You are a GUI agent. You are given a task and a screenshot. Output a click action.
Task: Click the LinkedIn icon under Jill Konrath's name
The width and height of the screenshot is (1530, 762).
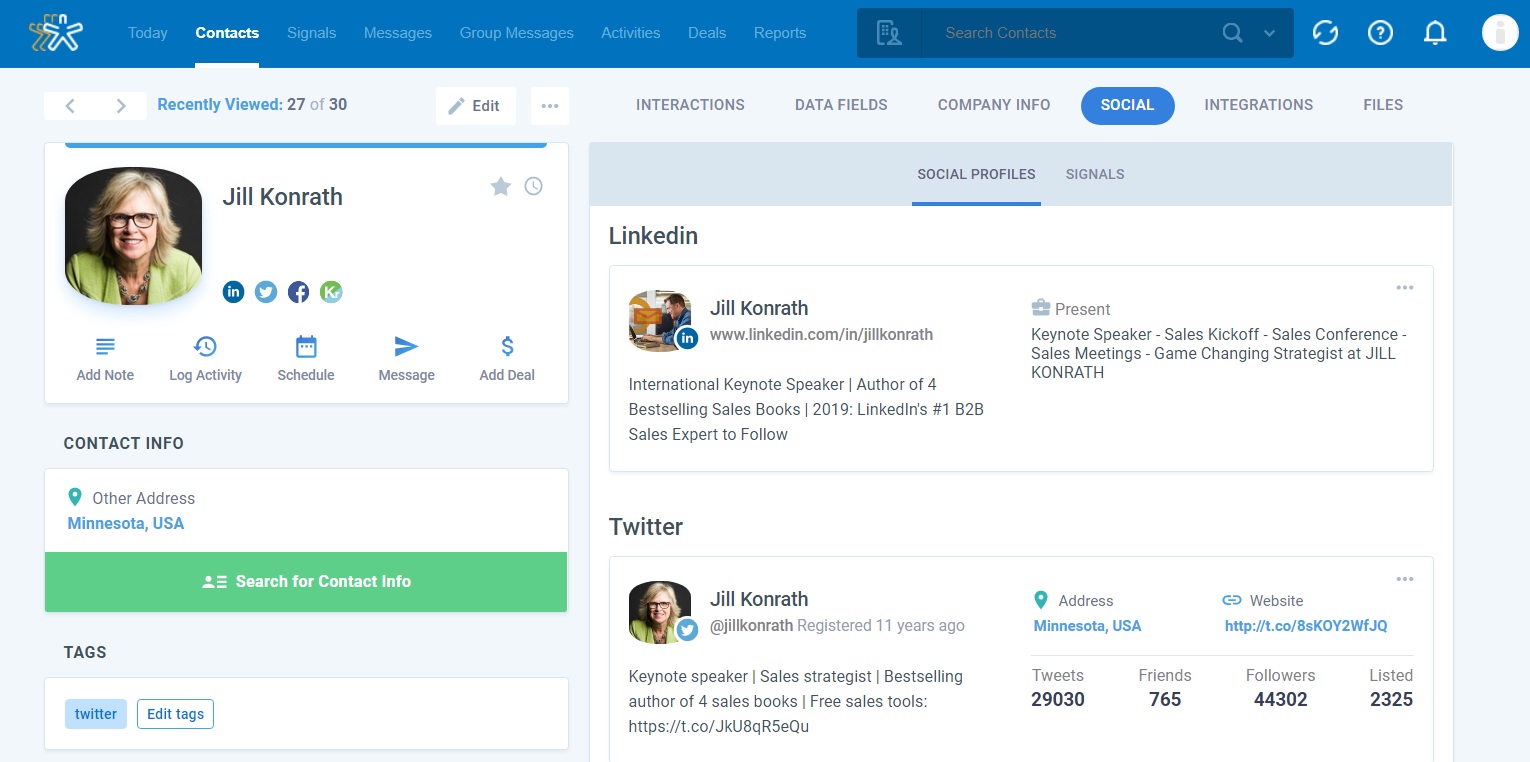tap(233, 292)
